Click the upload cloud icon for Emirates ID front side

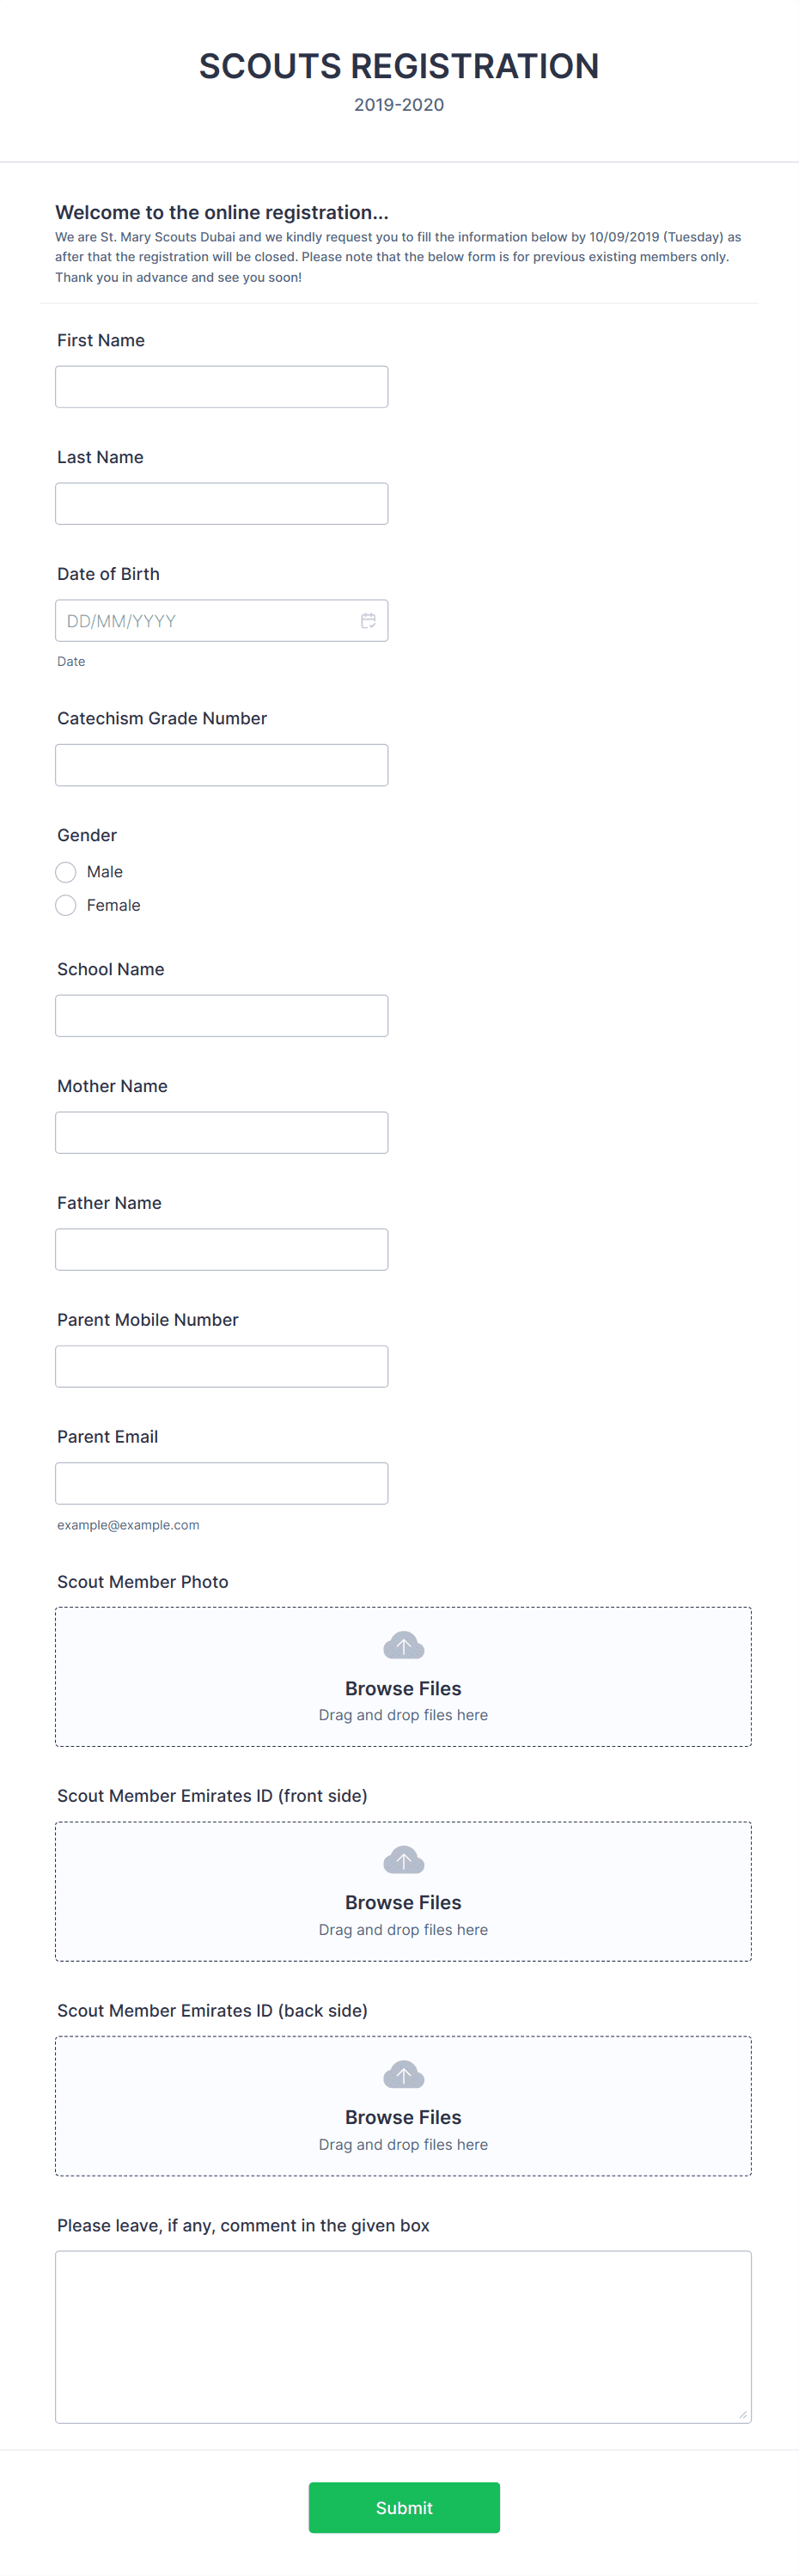pos(403,1860)
